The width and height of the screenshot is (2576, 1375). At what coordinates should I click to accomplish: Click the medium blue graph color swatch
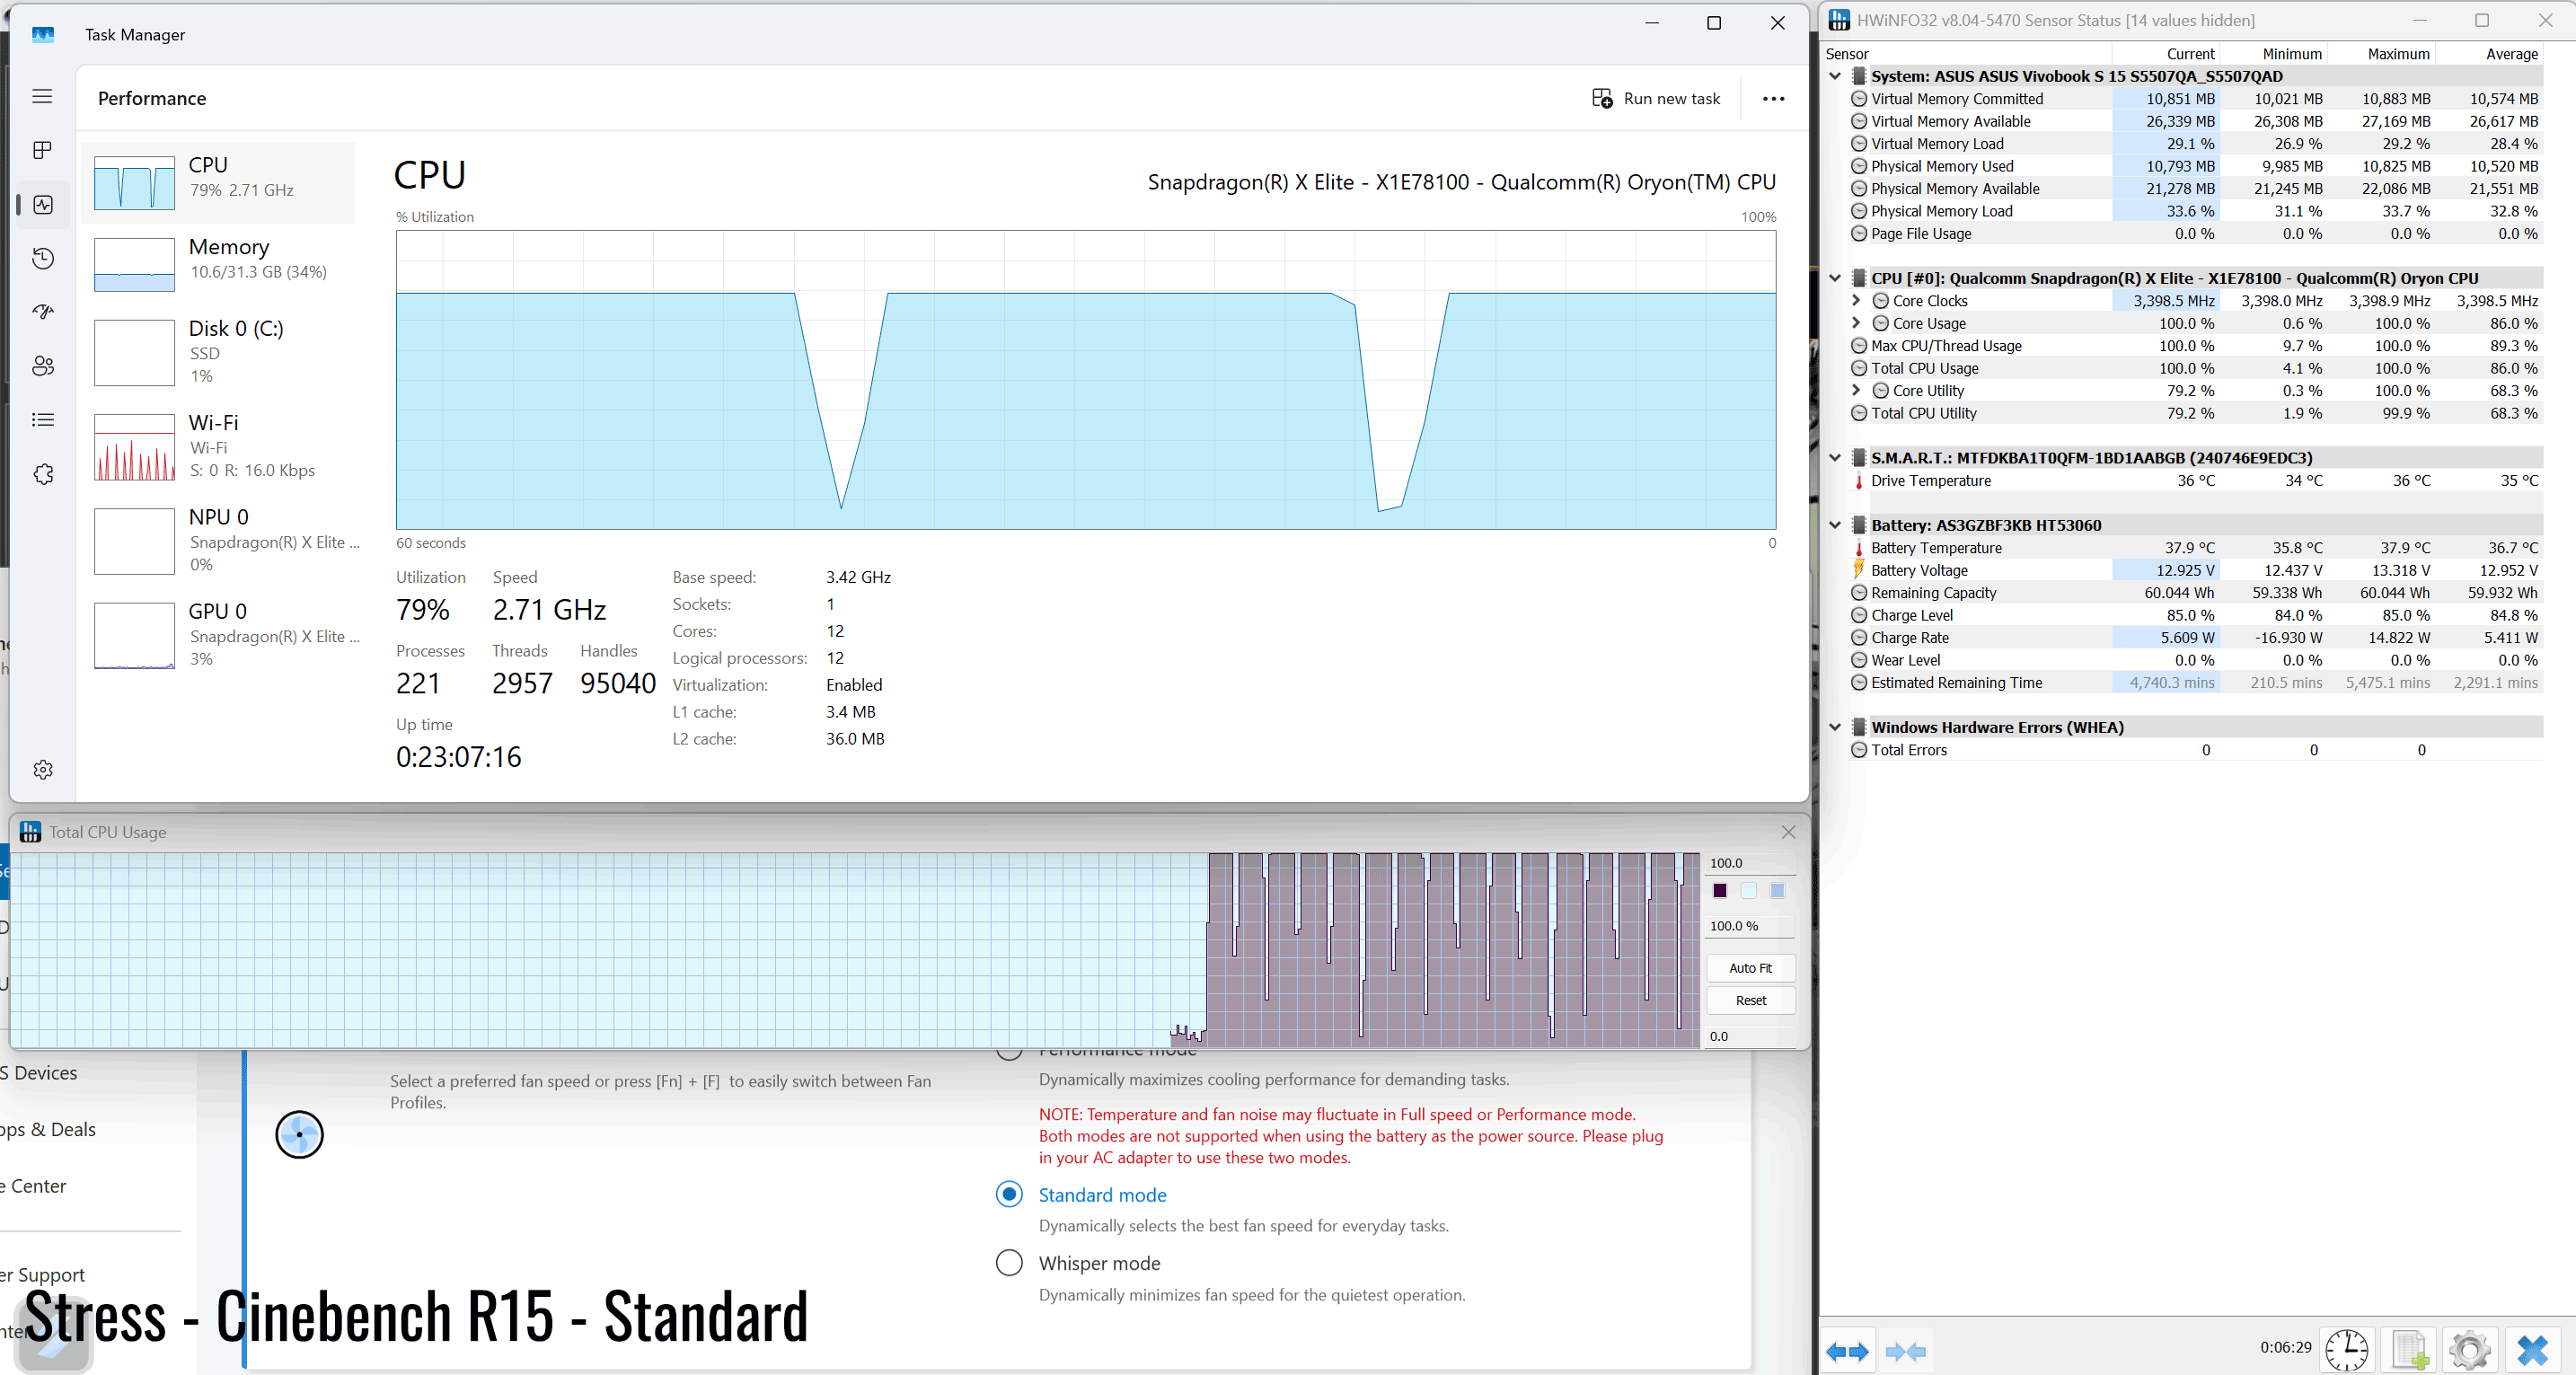coord(1777,890)
